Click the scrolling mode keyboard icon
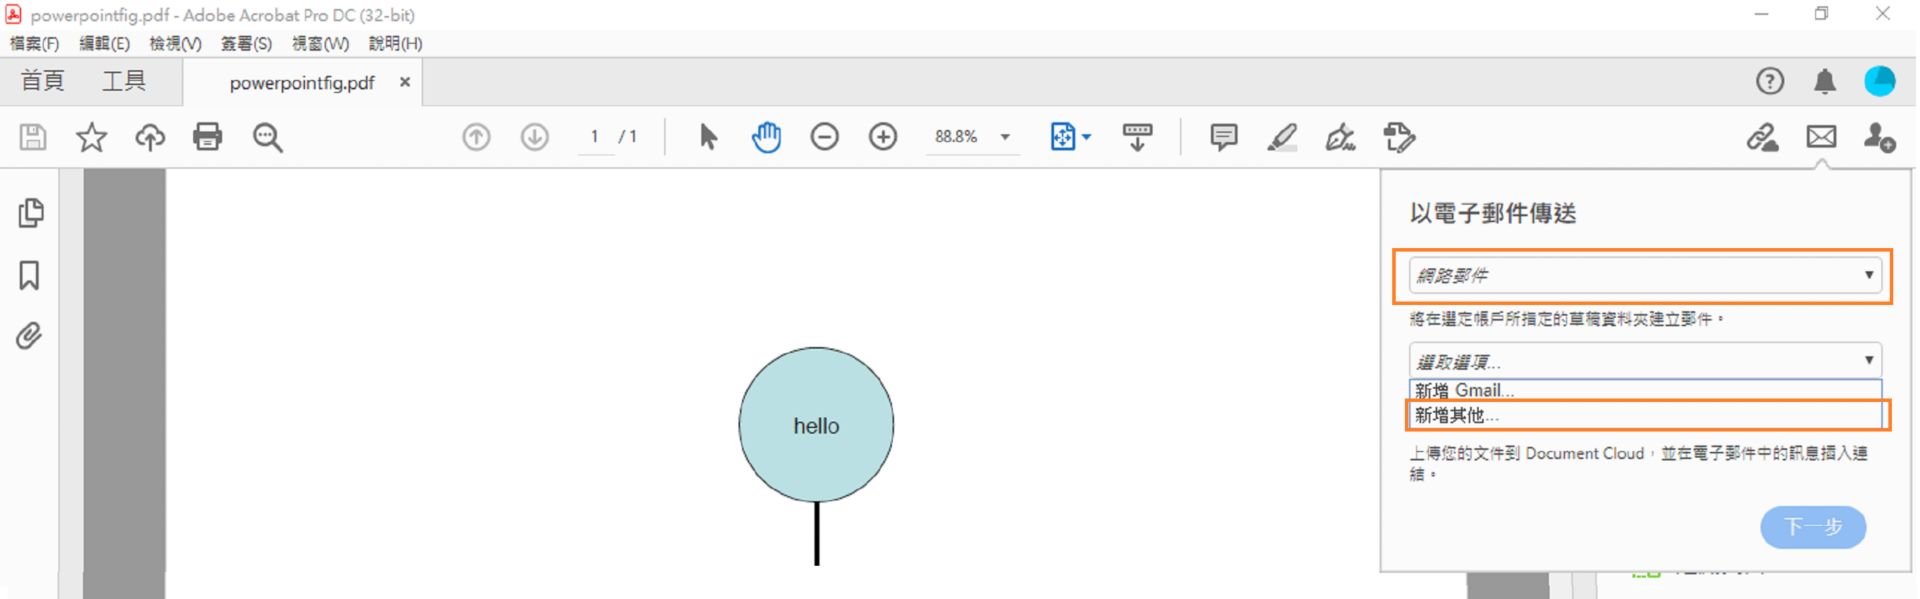This screenshot has width=1920, height=599. pyautogui.click(x=1137, y=137)
